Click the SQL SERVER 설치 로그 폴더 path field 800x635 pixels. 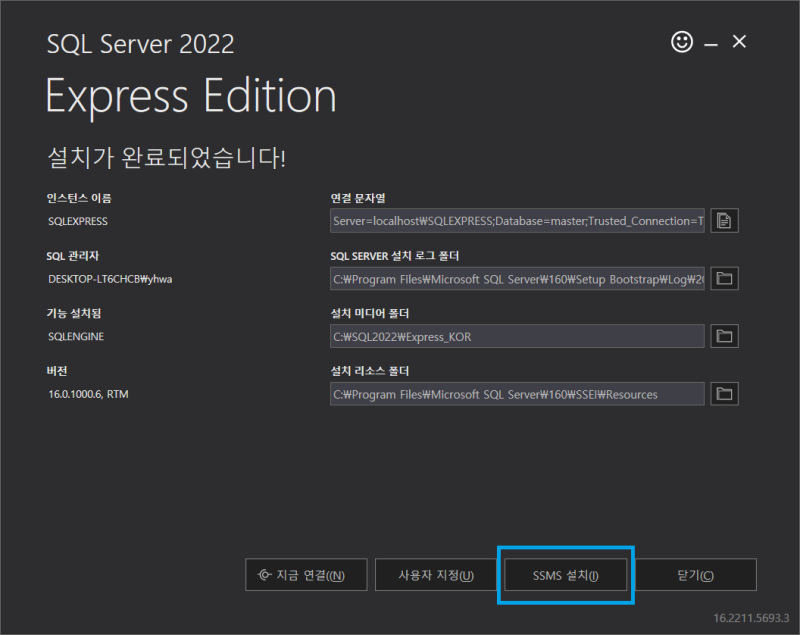click(x=517, y=279)
